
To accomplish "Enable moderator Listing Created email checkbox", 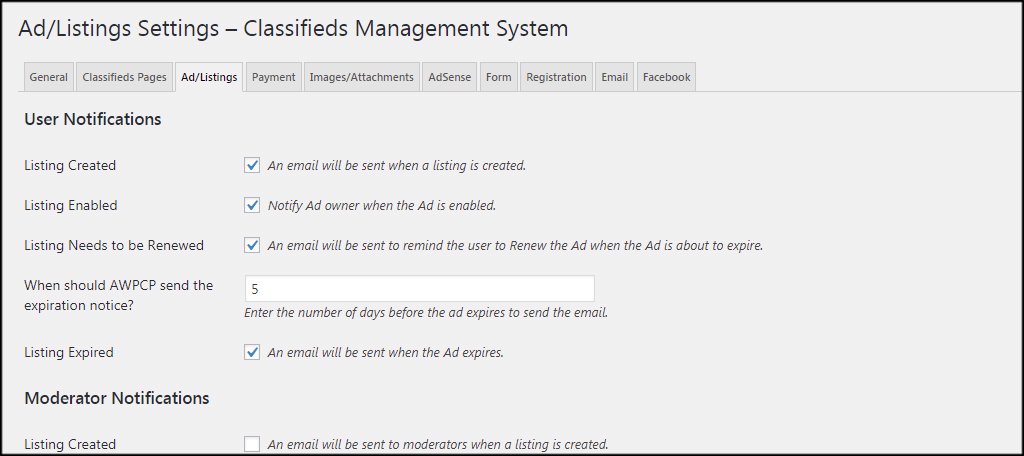I will click(252, 444).
